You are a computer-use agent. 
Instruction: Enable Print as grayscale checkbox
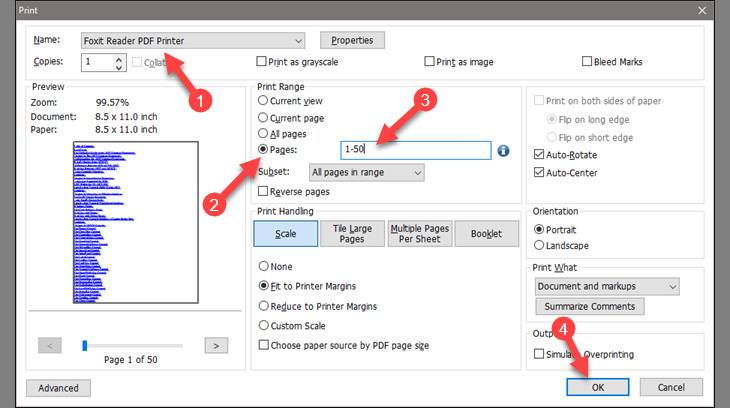click(262, 62)
